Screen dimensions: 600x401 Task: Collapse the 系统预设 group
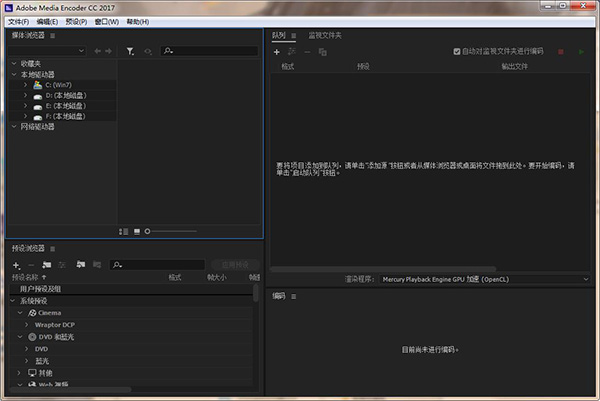[x=13, y=301]
